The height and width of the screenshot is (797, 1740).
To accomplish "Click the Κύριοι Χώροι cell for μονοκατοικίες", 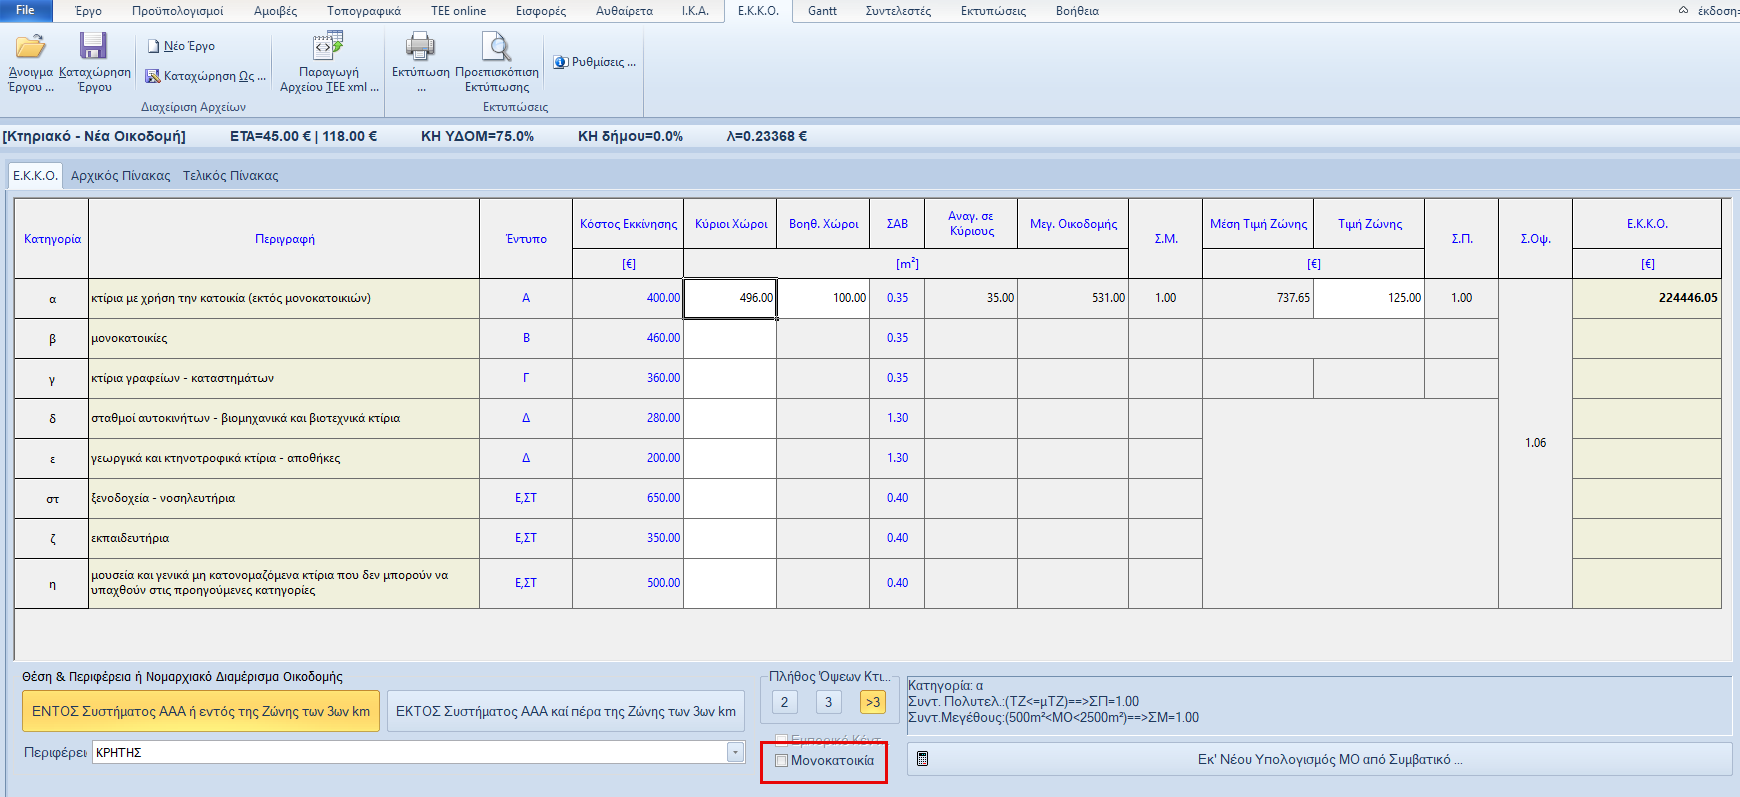I will coord(730,338).
